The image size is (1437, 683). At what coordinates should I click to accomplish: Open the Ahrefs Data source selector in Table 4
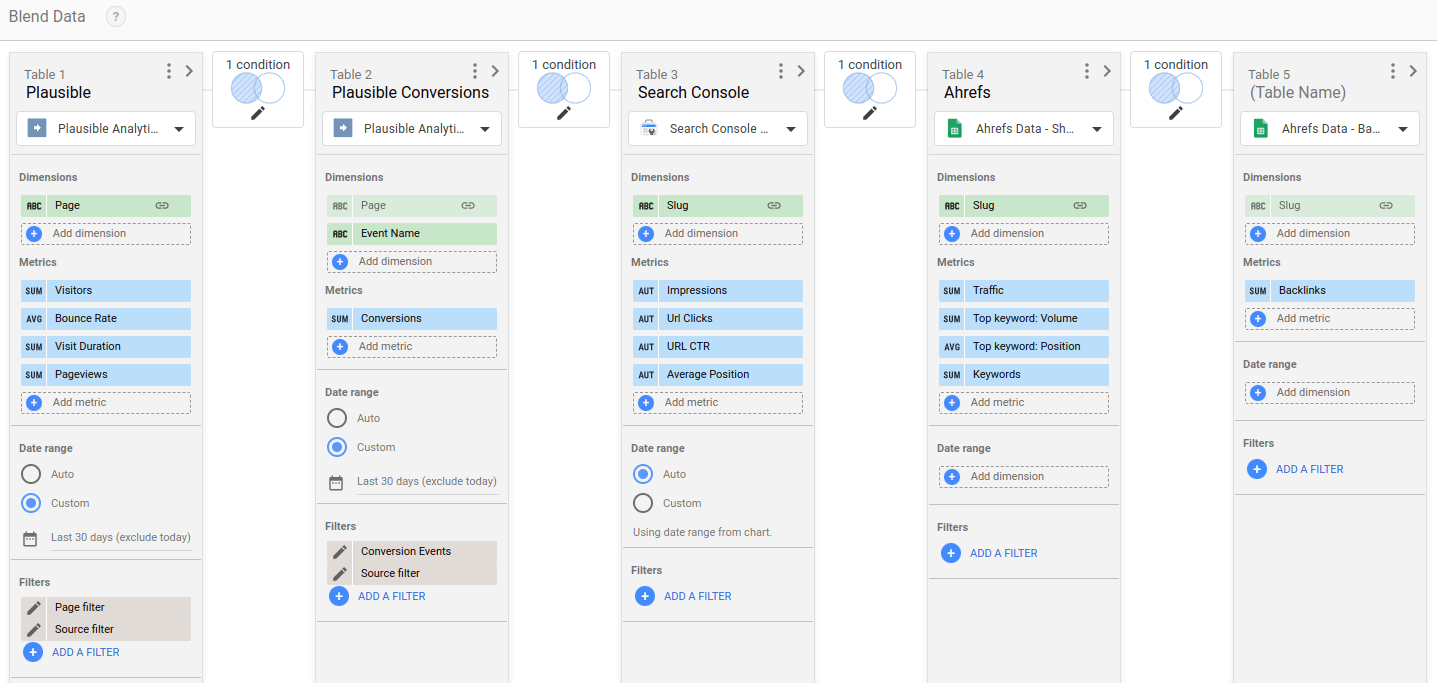(x=1023, y=128)
